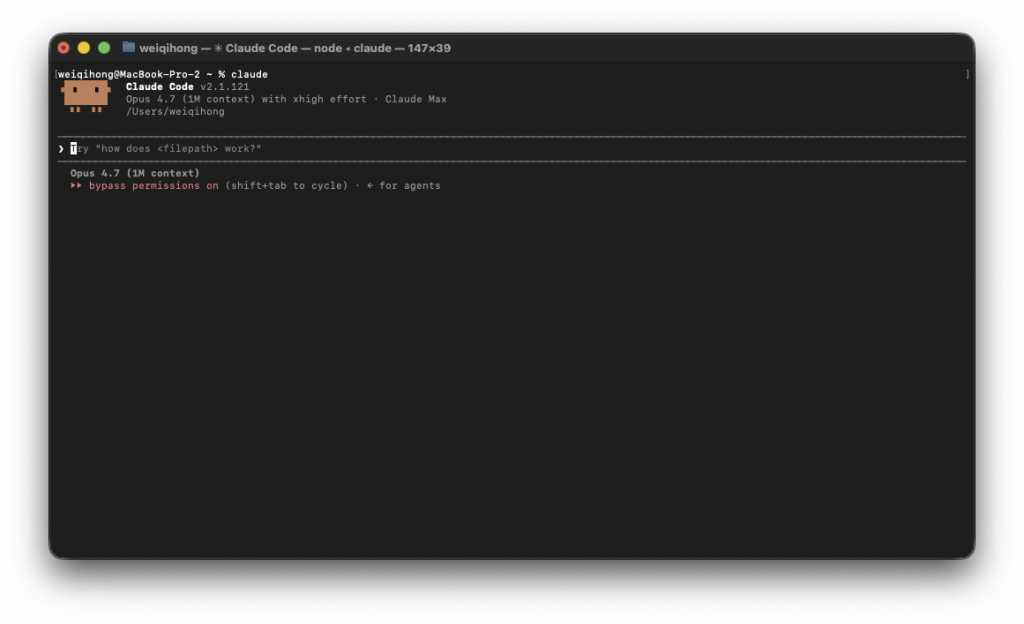Click the 'Claude Code' bold heading
This screenshot has width=1024, height=624.
click(159, 87)
